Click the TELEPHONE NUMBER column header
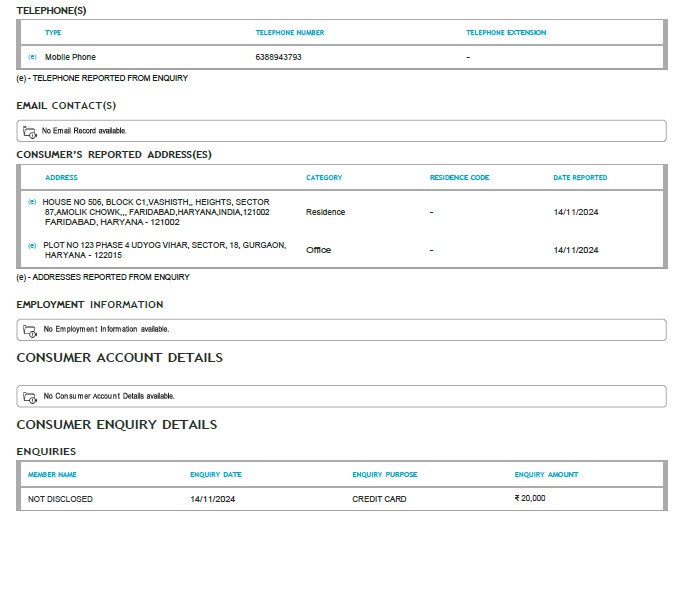The height and width of the screenshot is (593, 693). 290,33
